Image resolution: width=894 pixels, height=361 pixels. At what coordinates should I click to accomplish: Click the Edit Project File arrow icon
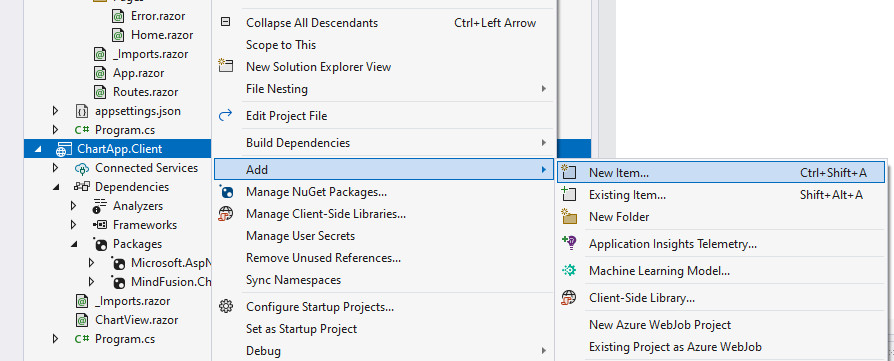[x=226, y=116]
